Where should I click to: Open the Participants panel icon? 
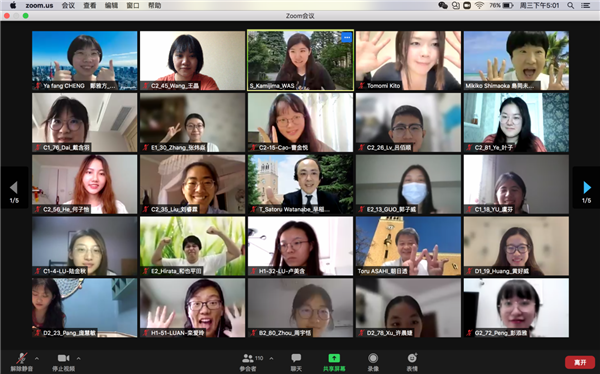point(248,358)
